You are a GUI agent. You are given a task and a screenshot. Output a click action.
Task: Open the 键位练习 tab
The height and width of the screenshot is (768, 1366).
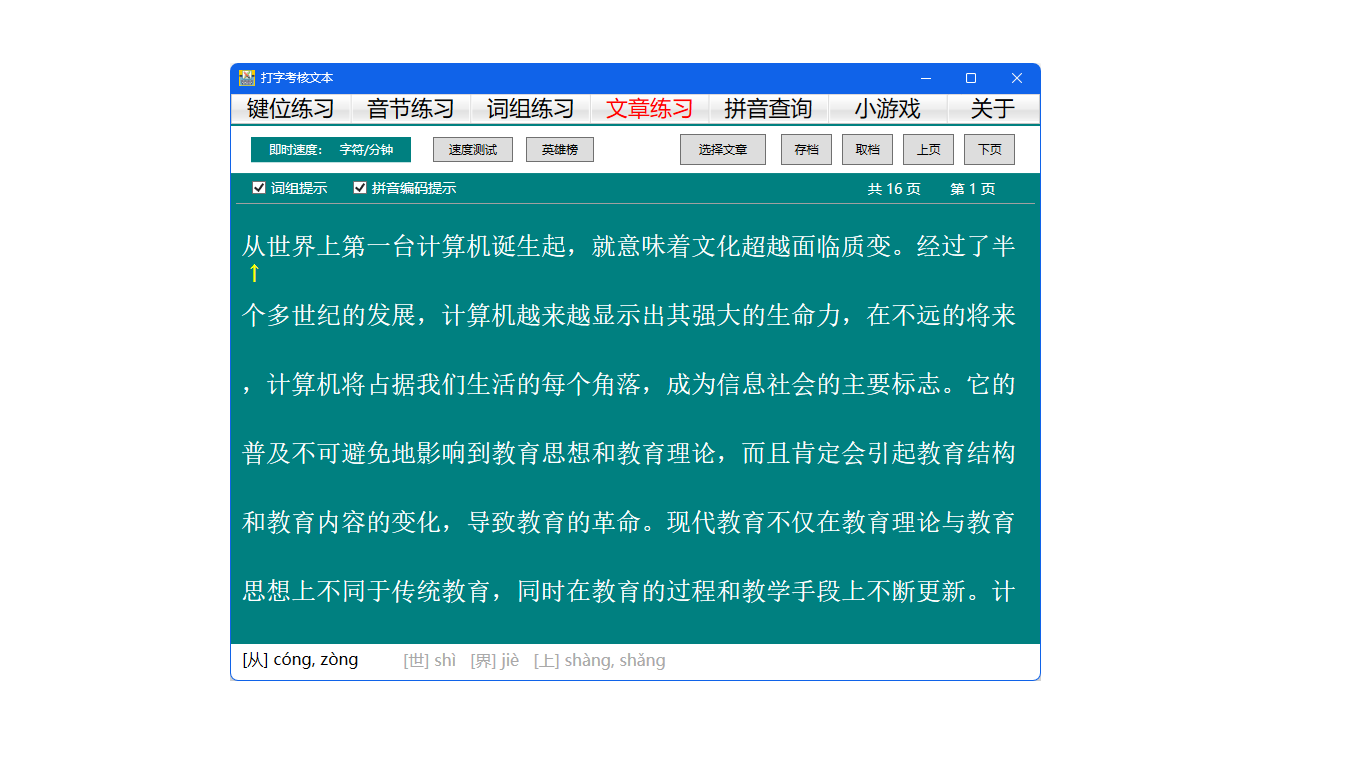(x=291, y=109)
